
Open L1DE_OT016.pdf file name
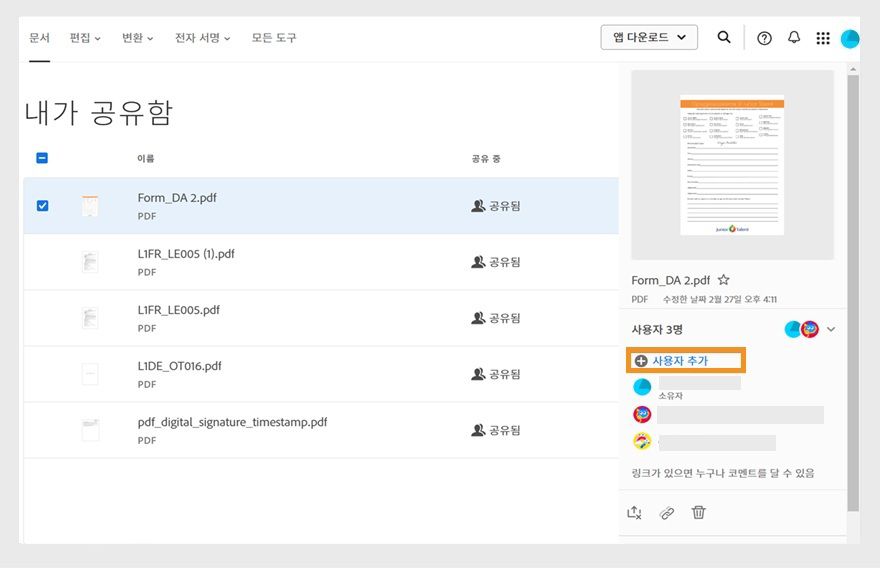coord(180,366)
